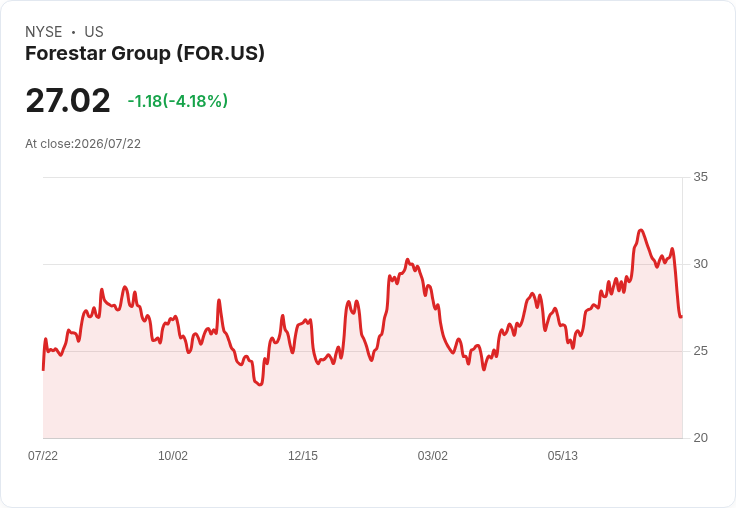Click the line's starting point at left edge
The image size is (736, 508).
coord(43,370)
